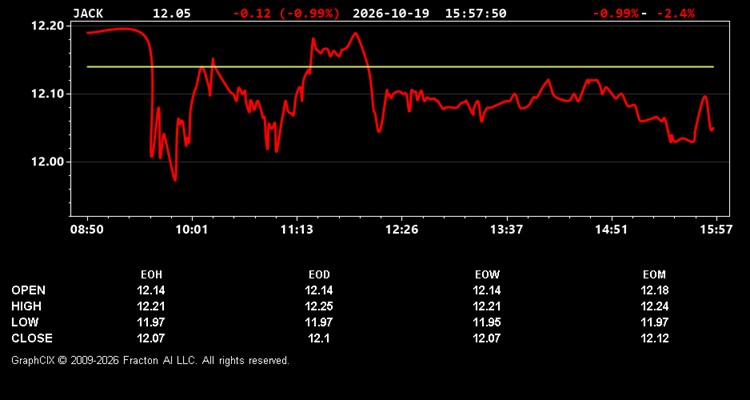Select the 11:13 time axis label
Screen dimensions: 750x400
[297, 230]
